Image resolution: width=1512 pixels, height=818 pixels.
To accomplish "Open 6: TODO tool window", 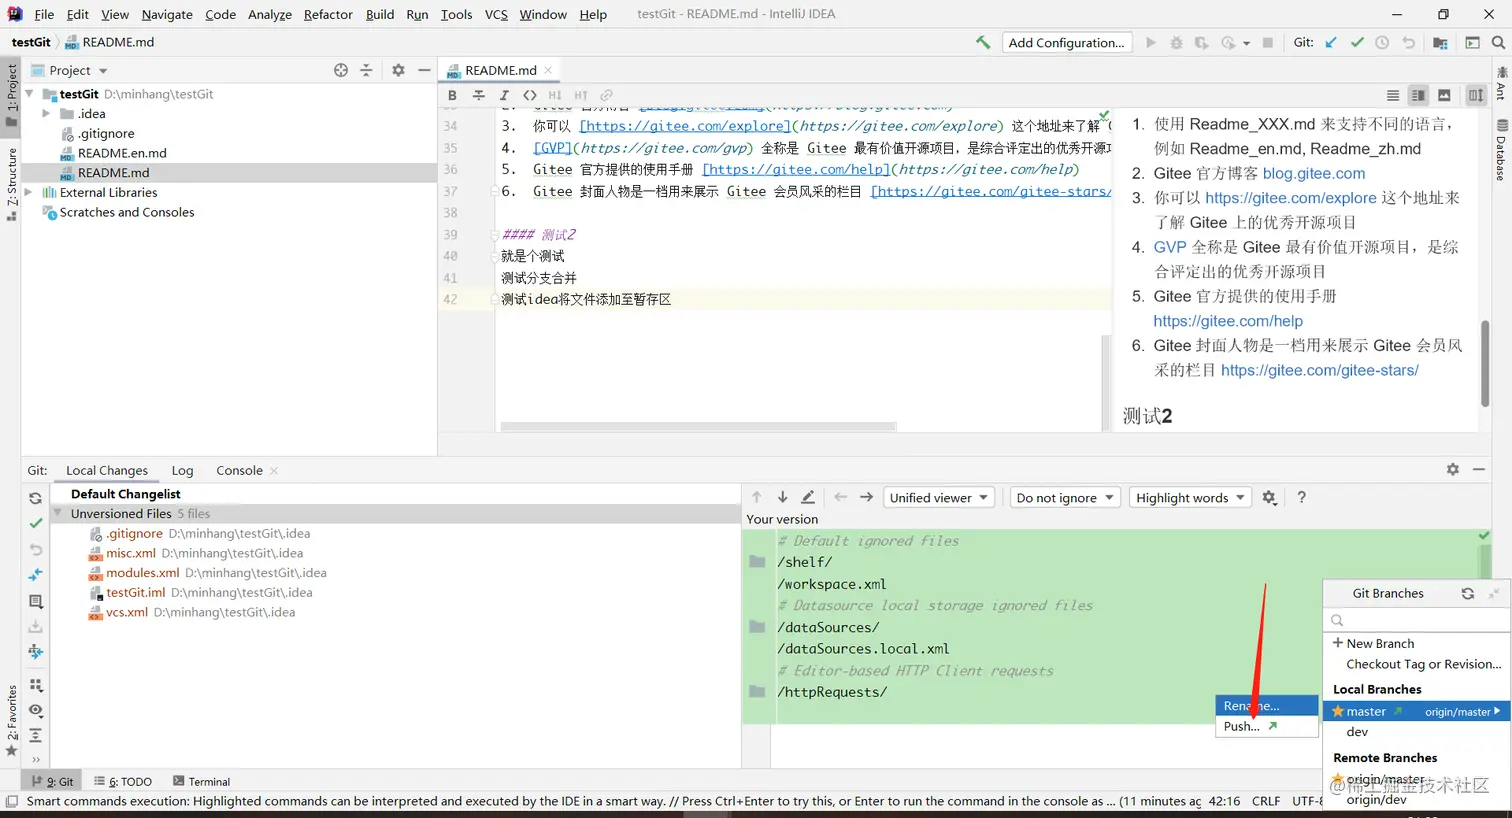I will coord(123,781).
